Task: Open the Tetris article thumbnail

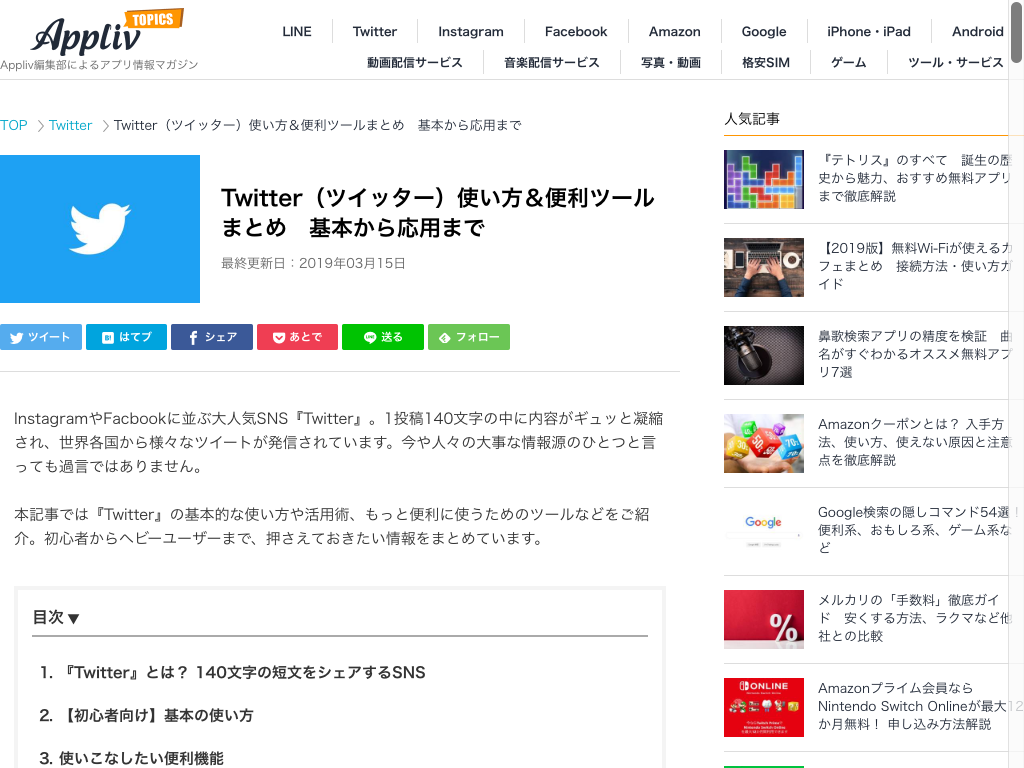Action: click(x=763, y=180)
